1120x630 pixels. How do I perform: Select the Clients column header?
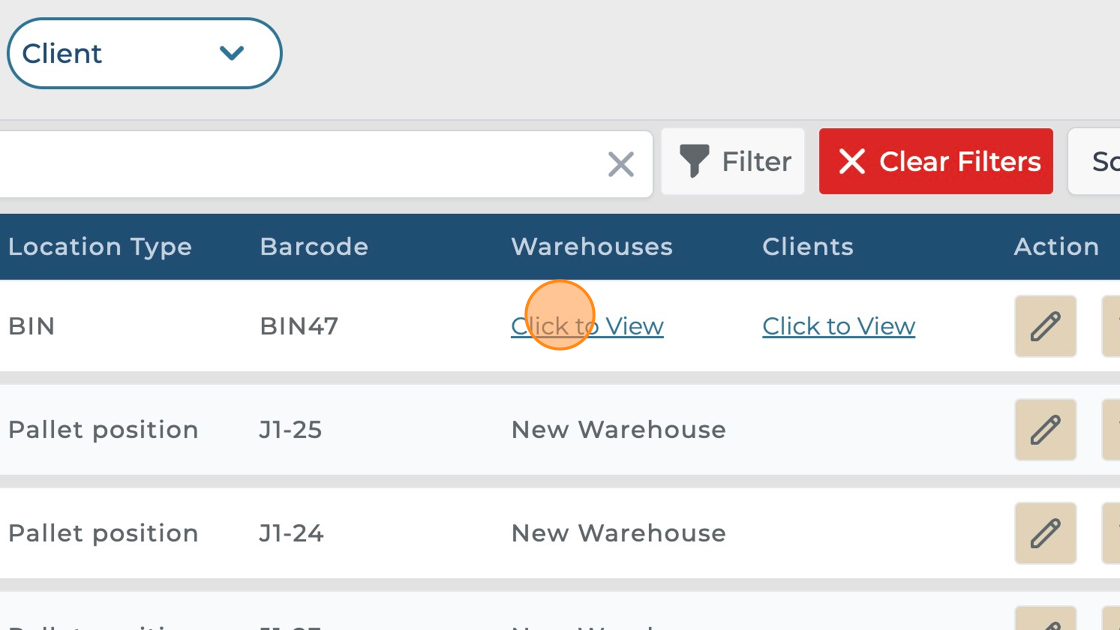coord(808,247)
